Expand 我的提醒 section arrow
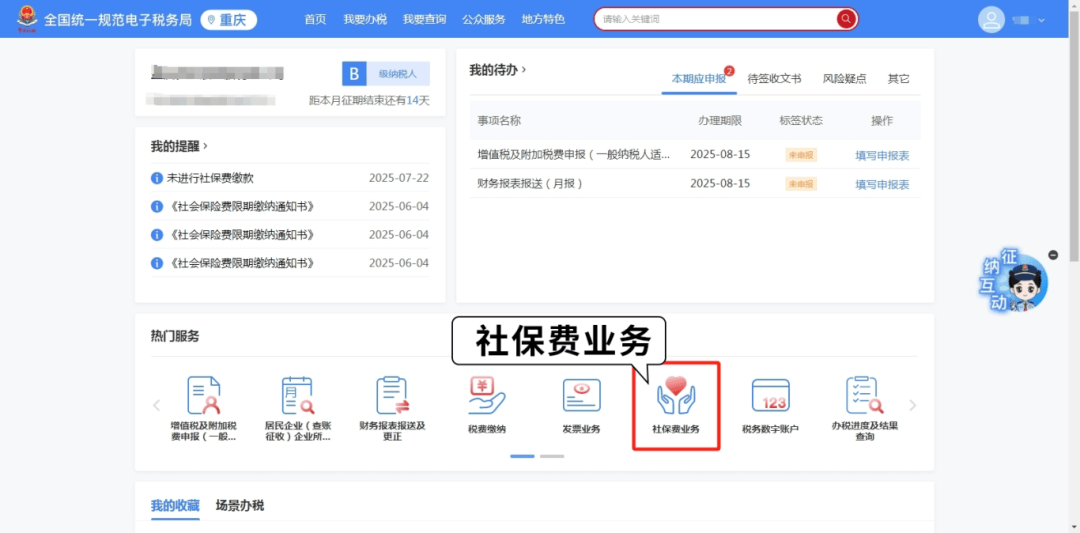This screenshot has width=1080, height=533. (206, 146)
